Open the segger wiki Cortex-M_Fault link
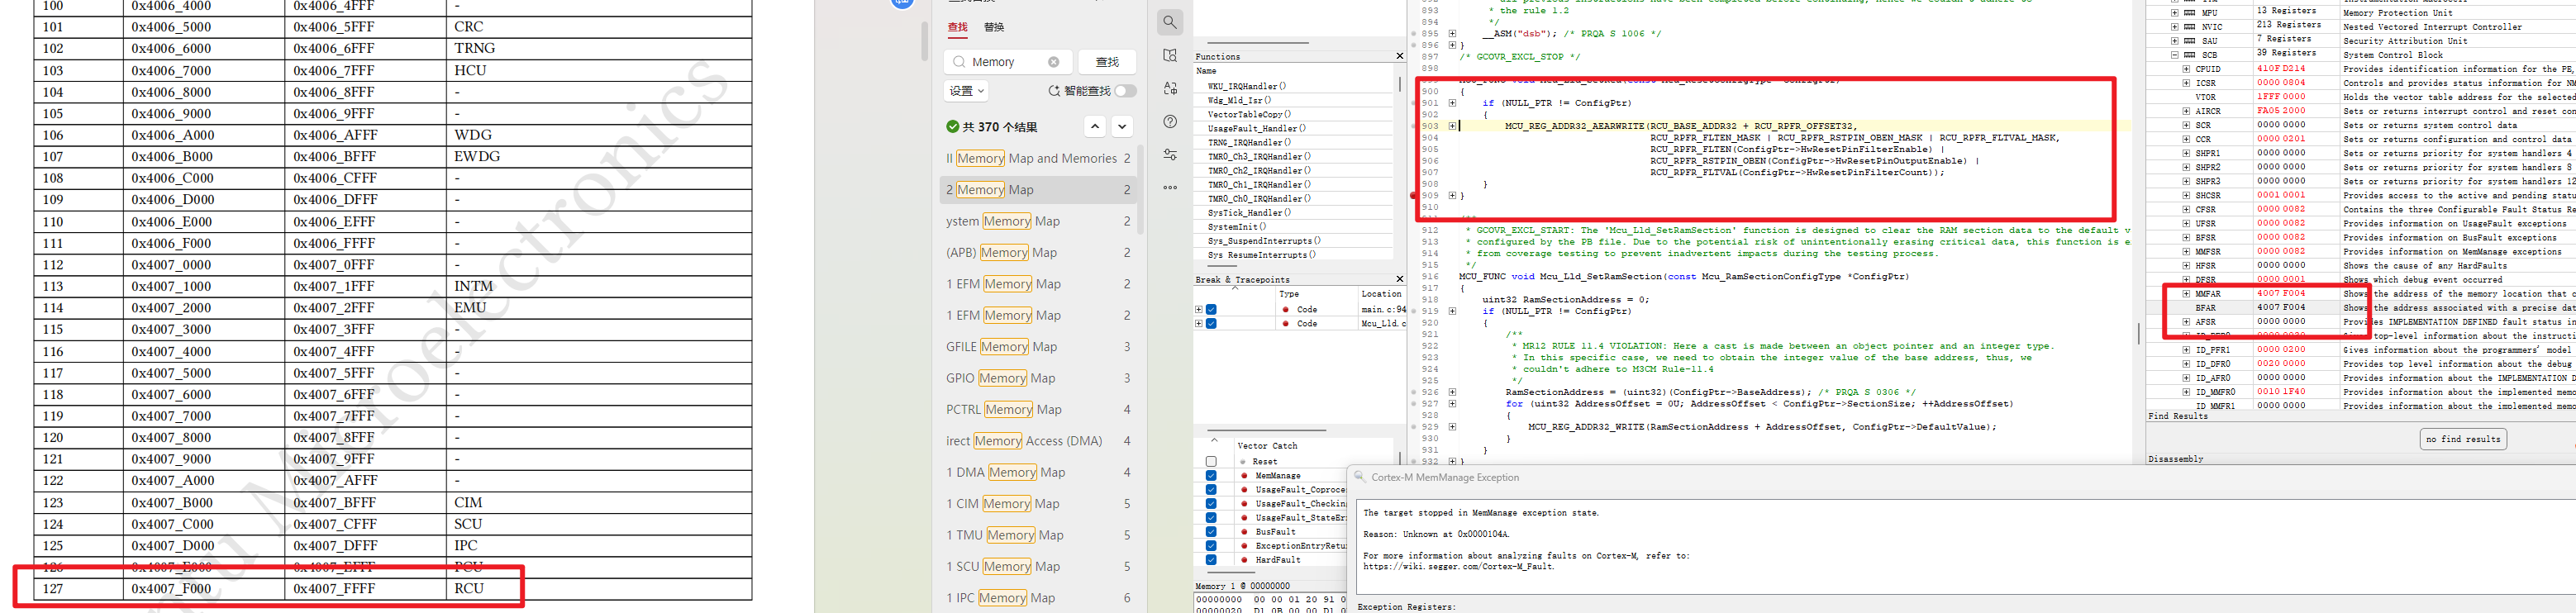The width and height of the screenshot is (2576, 613). 1459,567
